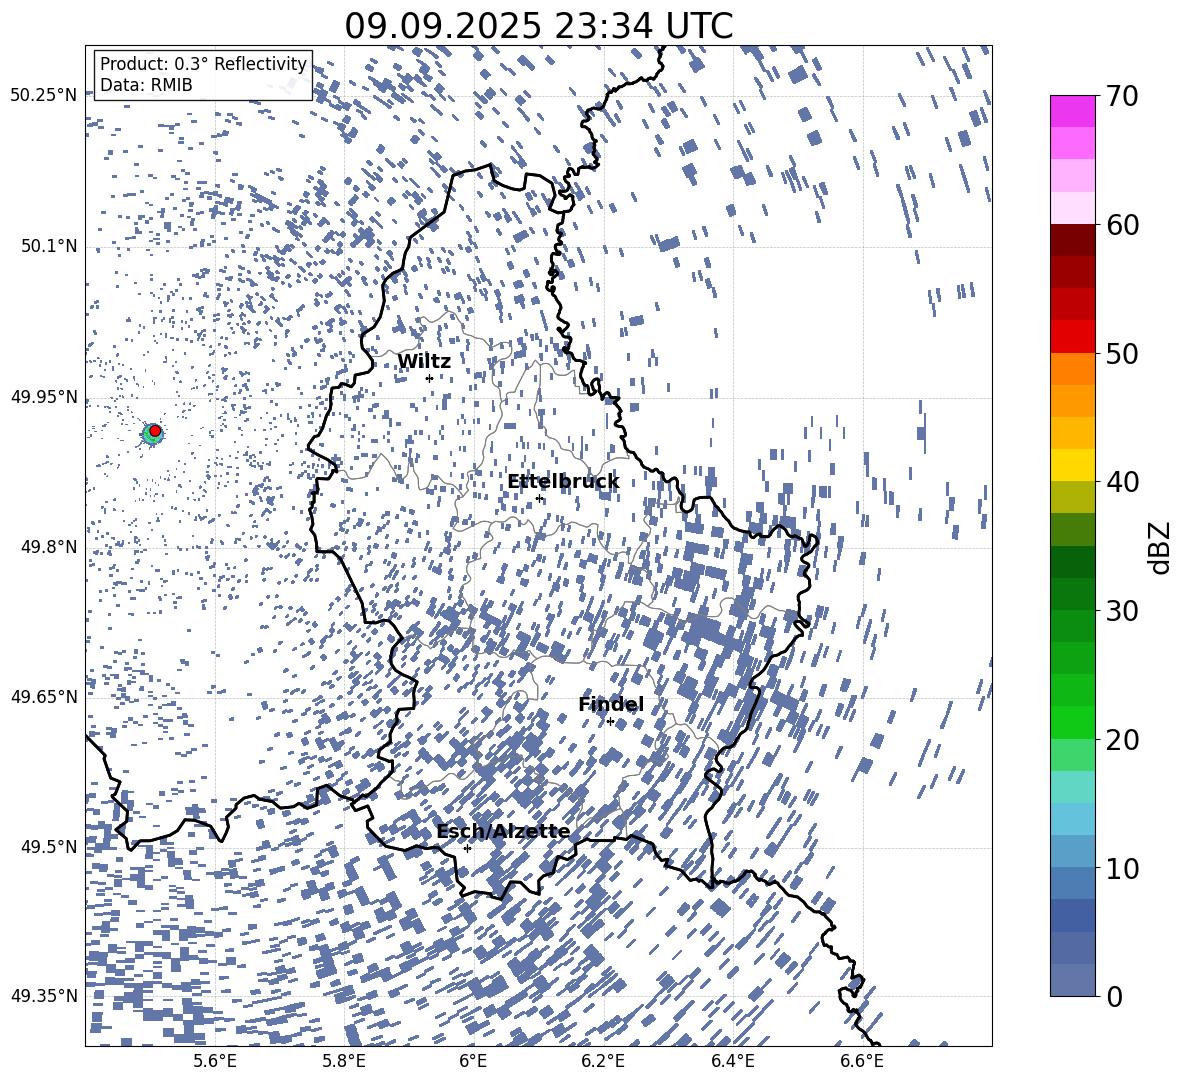Click the Ettelbruck city label
The width and height of the screenshot is (1184, 1081).
[563, 482]
